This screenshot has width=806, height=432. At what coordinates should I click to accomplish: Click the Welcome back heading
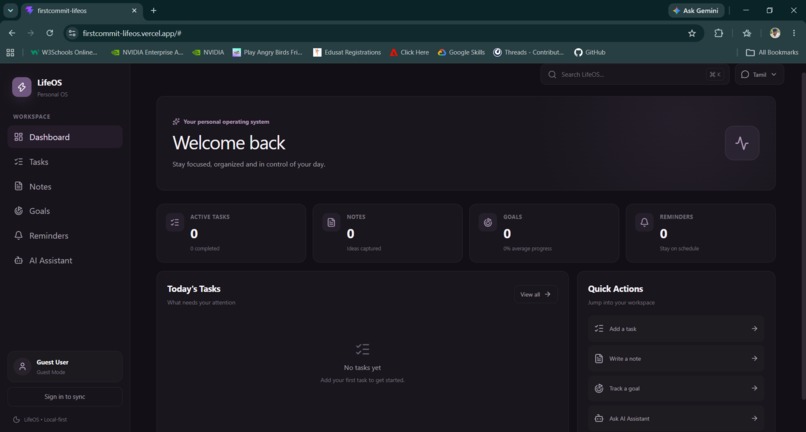(229, 143)
